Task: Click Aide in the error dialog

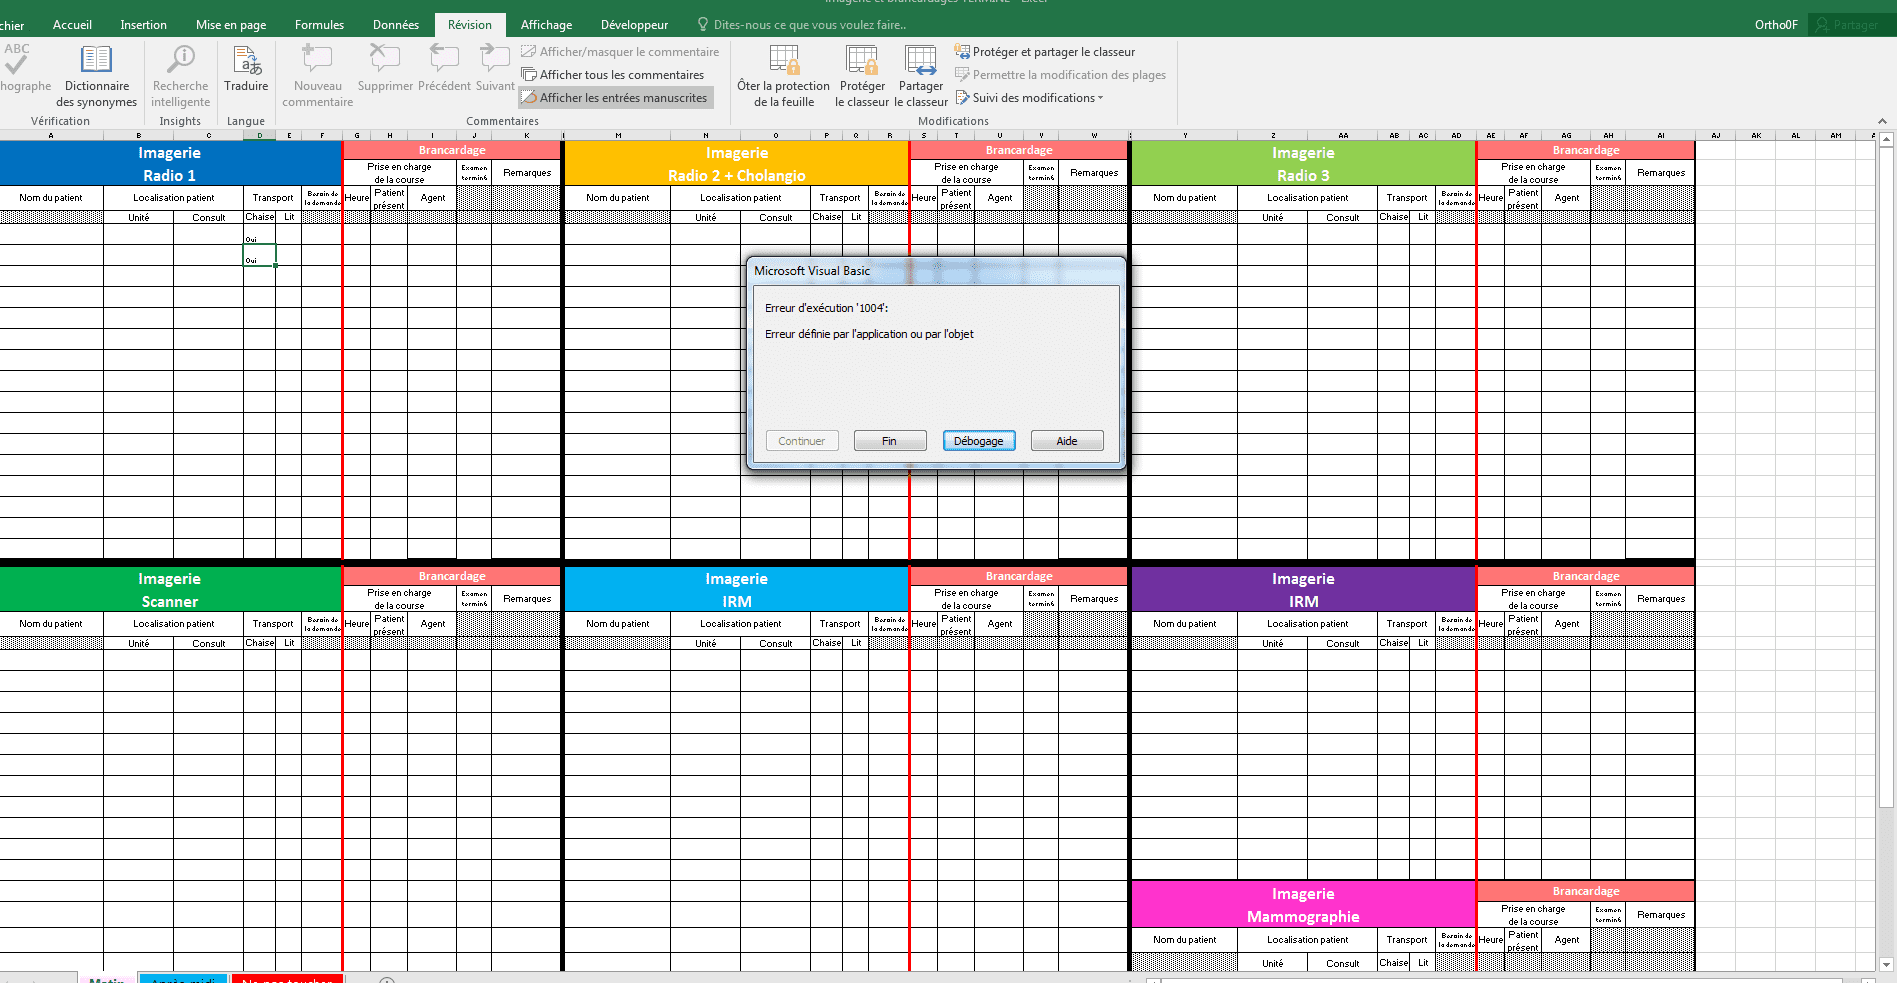Action: pos(1067,441)
